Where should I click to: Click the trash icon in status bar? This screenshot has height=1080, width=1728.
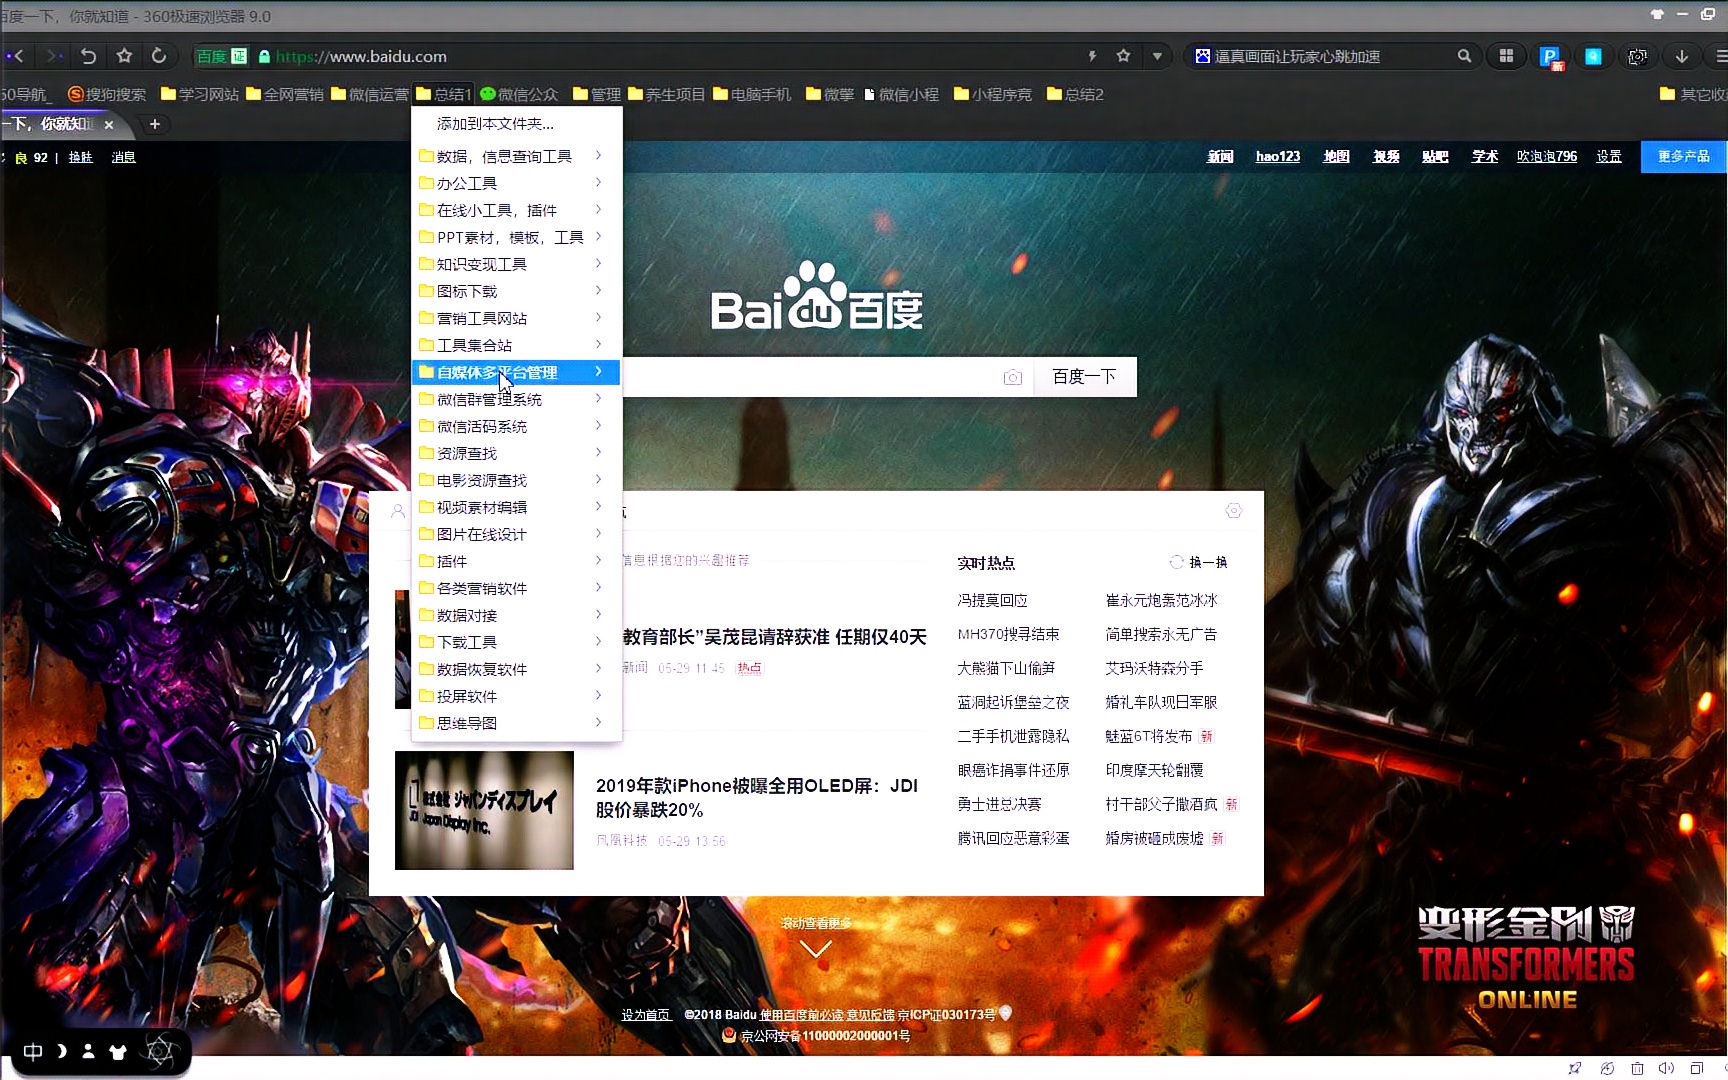[x=1637, y=1068]
